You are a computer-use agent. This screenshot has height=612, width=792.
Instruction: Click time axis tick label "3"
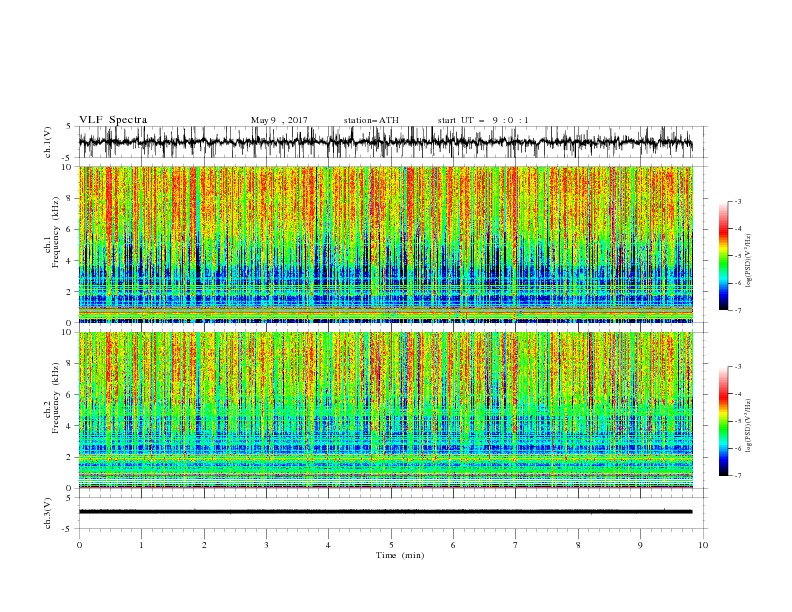tap(266, 545)
